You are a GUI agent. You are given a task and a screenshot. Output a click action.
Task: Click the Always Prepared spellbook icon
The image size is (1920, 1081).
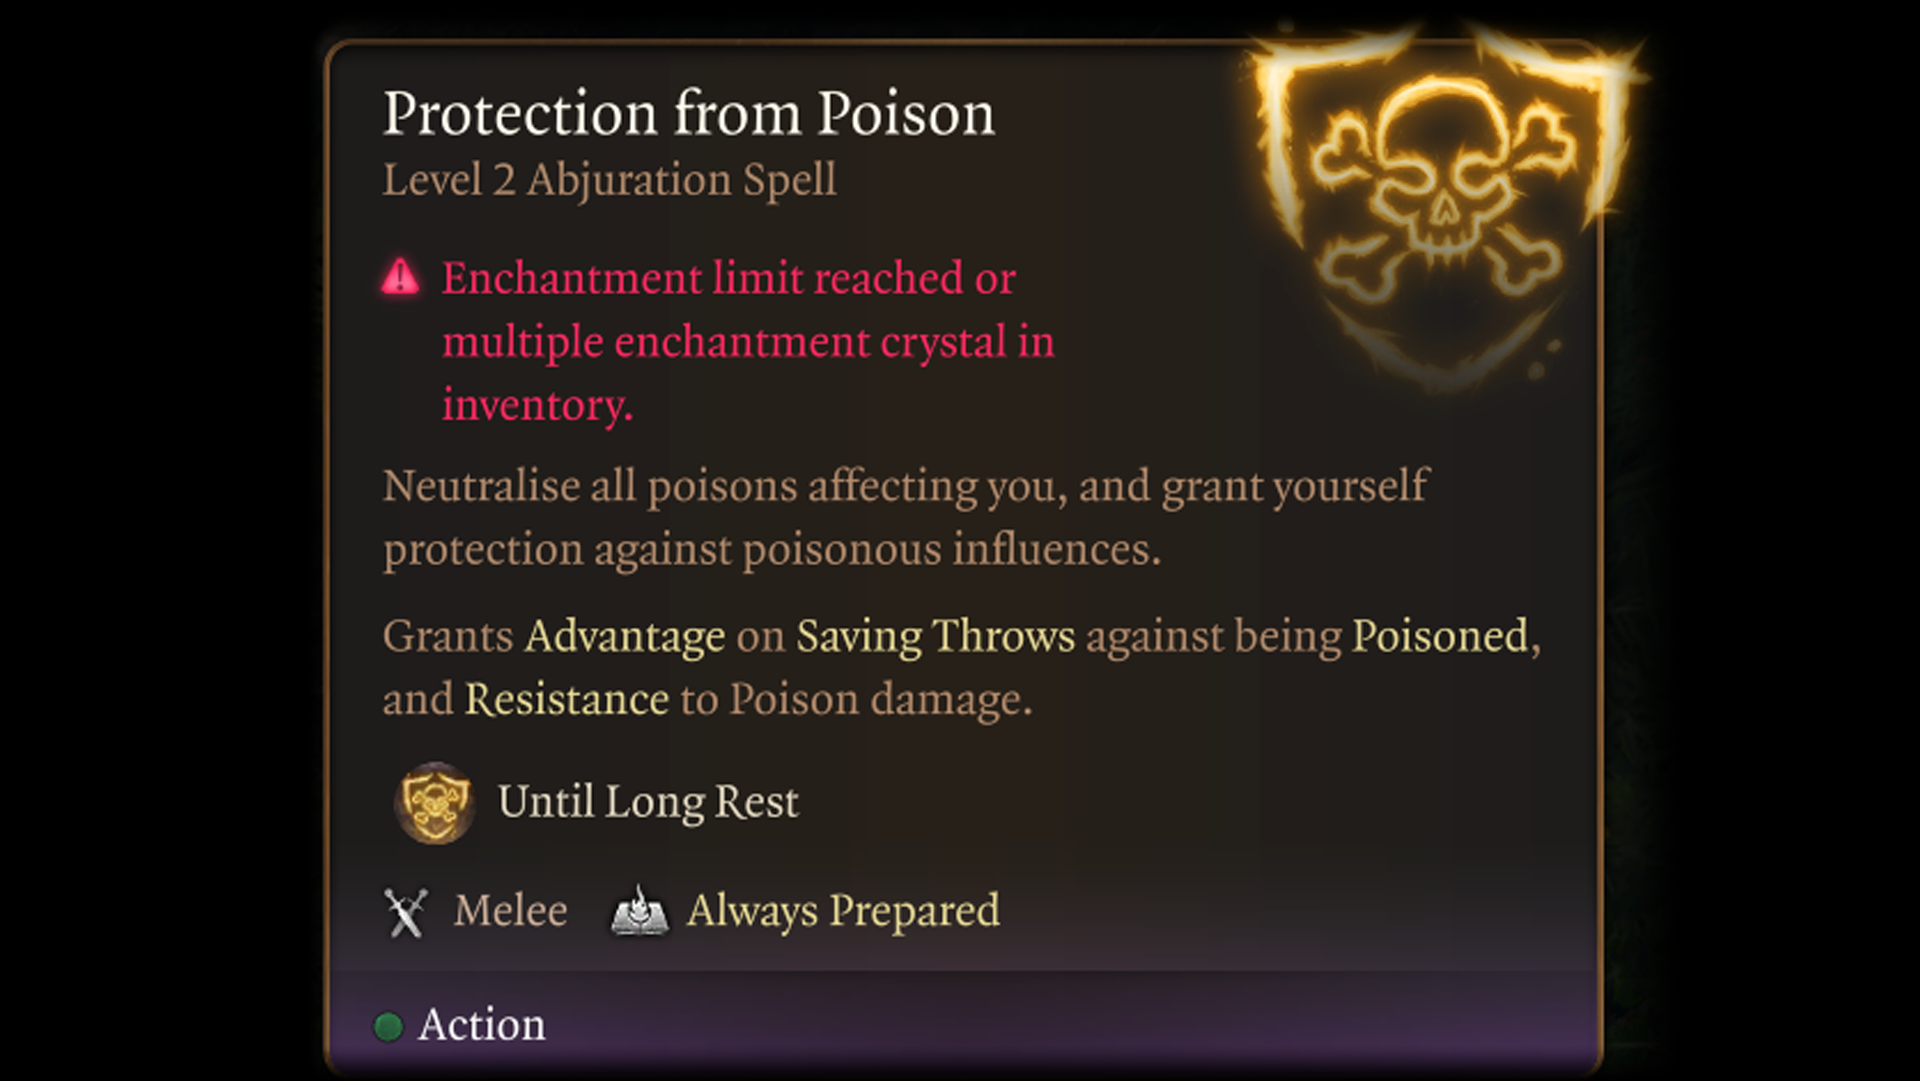coord(639,911)
